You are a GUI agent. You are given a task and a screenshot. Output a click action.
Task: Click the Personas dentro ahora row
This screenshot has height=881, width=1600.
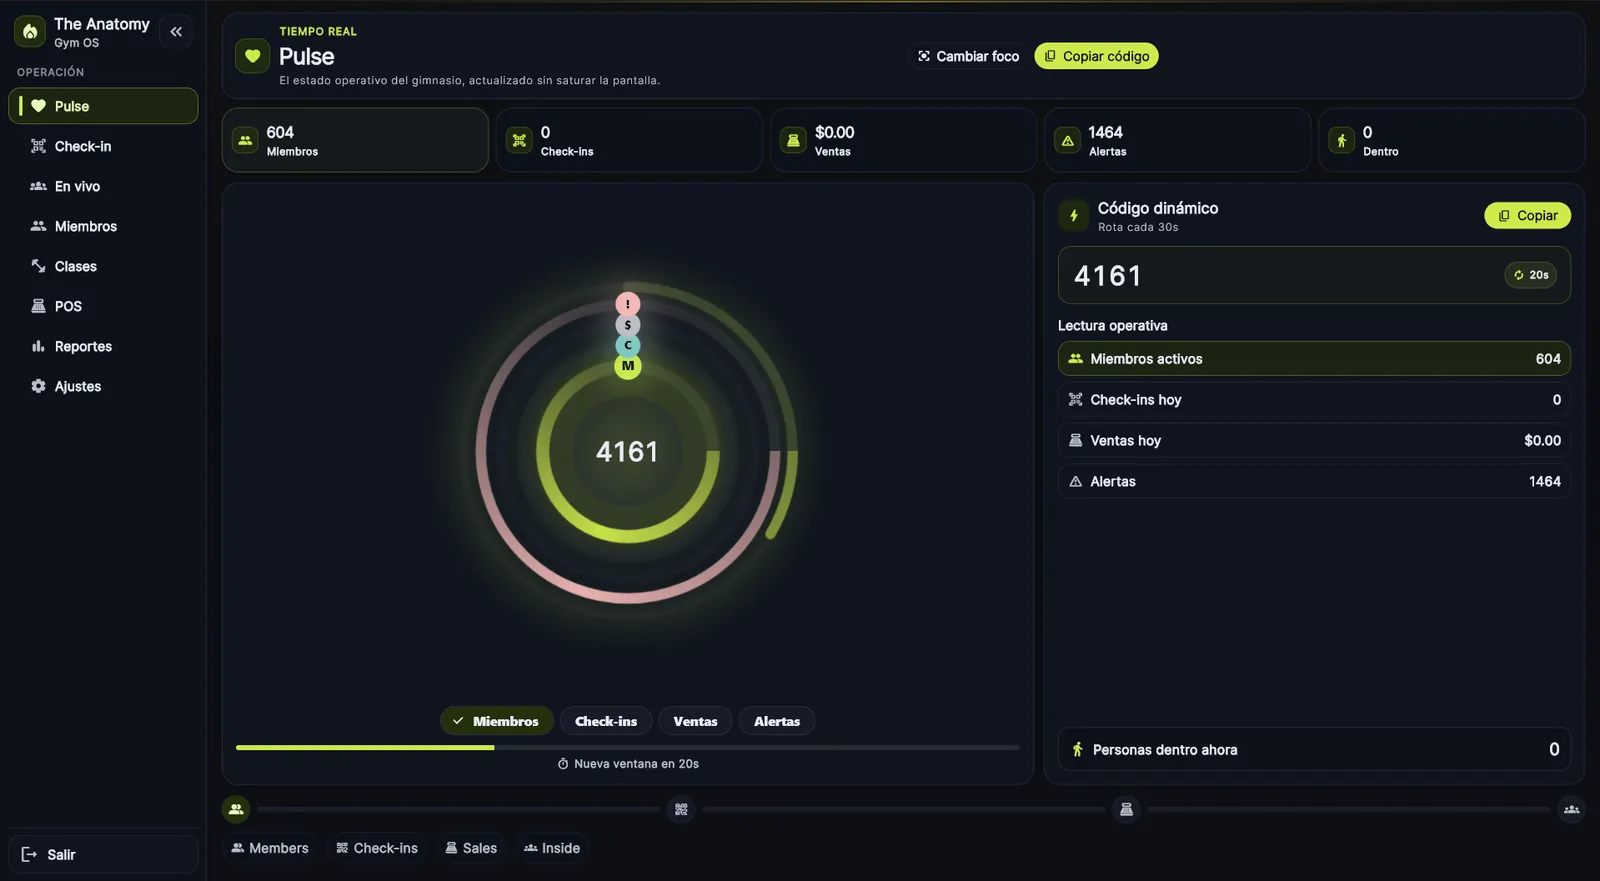pyautogui.click(x=1314, y=749)
